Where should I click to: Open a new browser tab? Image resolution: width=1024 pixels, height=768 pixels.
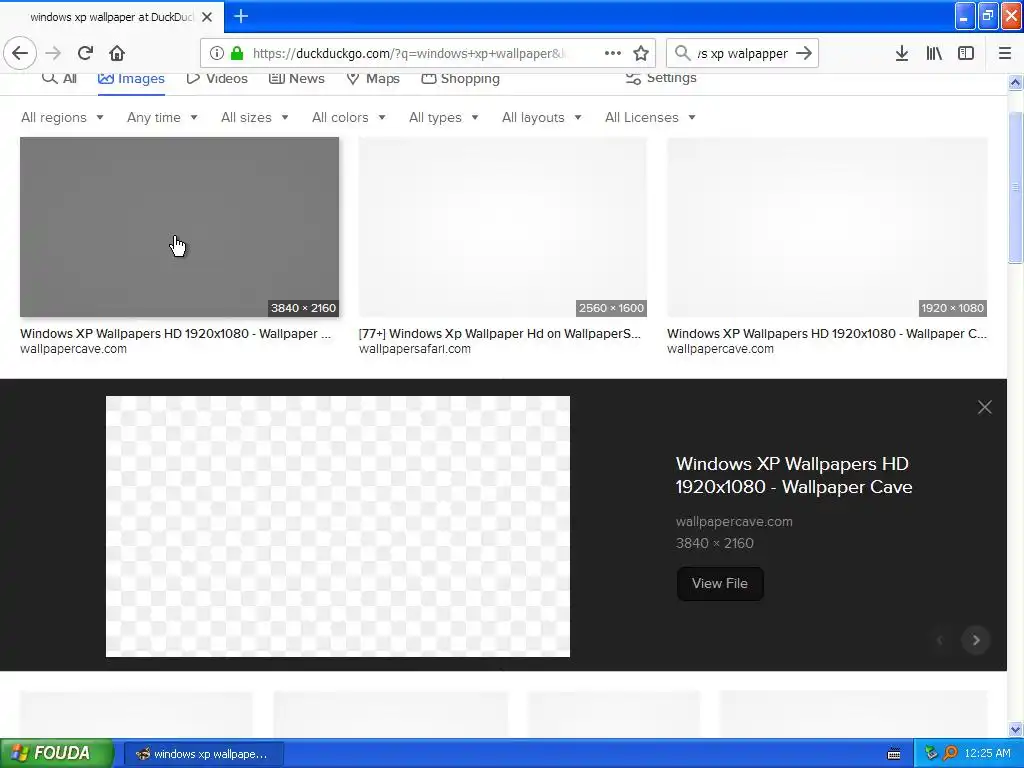pos(241,16)
